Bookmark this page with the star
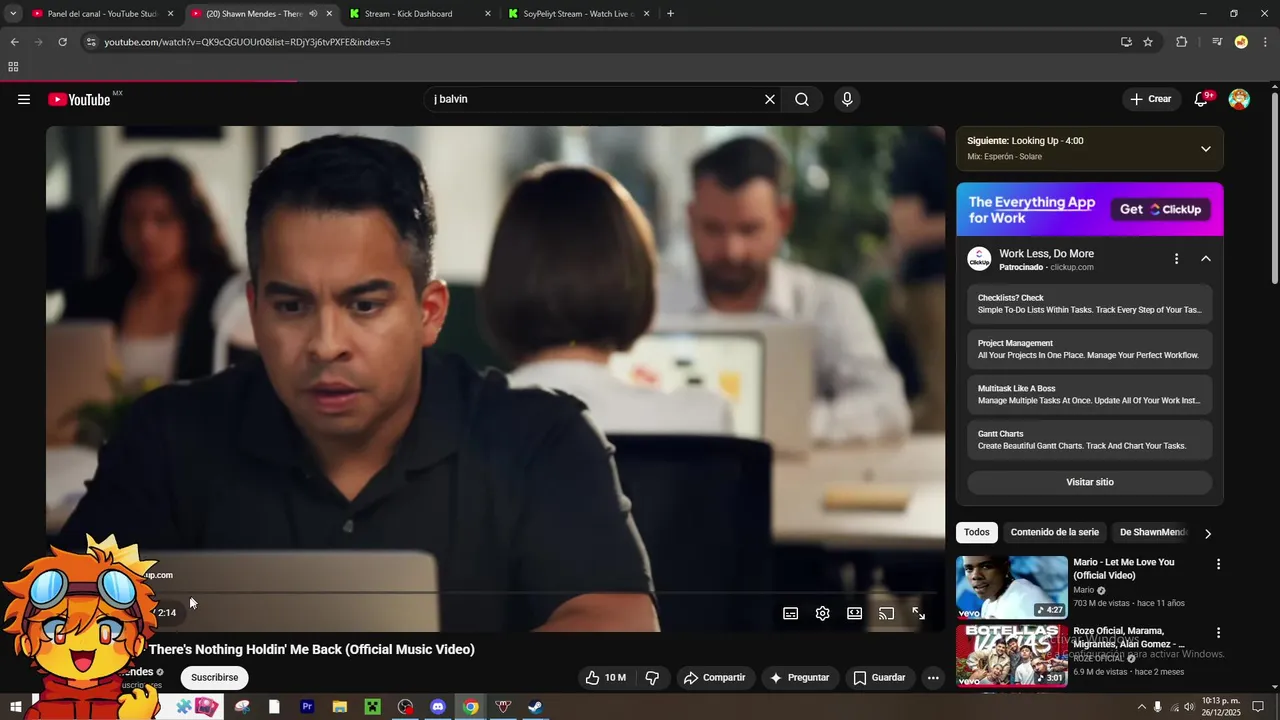Viewport: 1280px width, 720px height. pyautogui.click(x=1148, y=42)
